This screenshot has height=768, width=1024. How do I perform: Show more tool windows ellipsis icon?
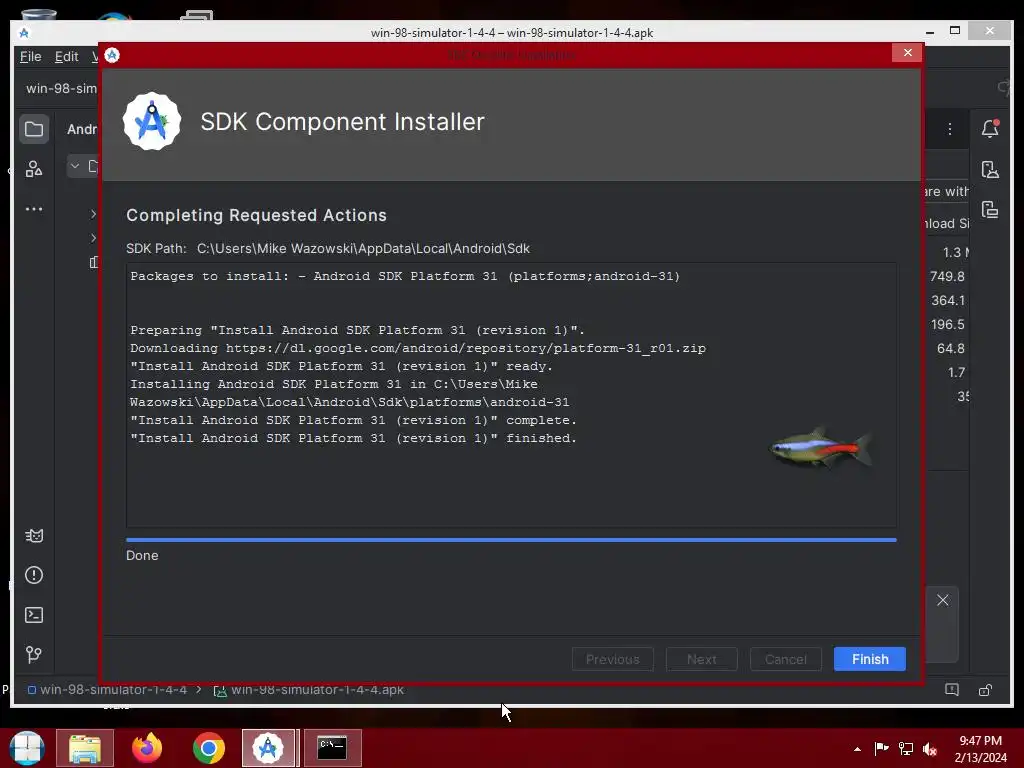click(x=34, y=209)
